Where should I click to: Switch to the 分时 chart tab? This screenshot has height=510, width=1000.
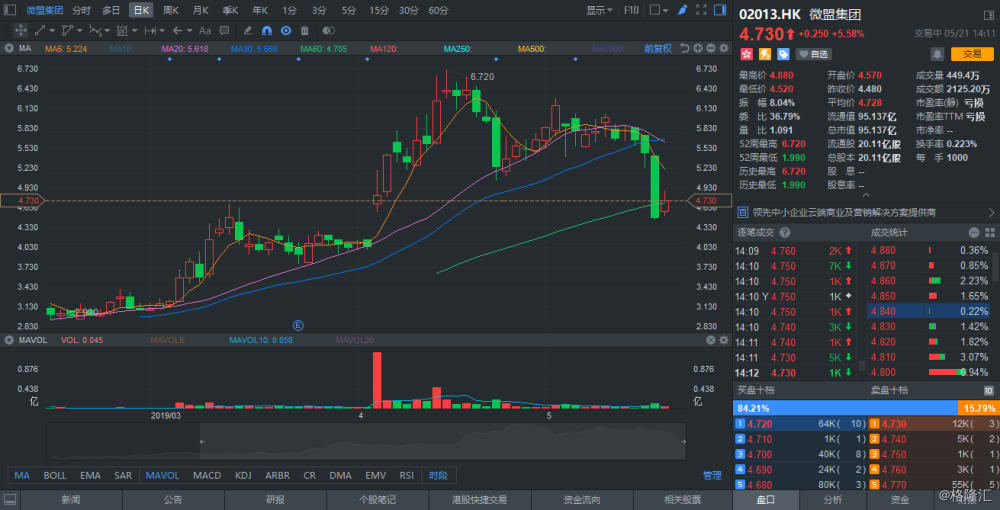coord(81,10)
